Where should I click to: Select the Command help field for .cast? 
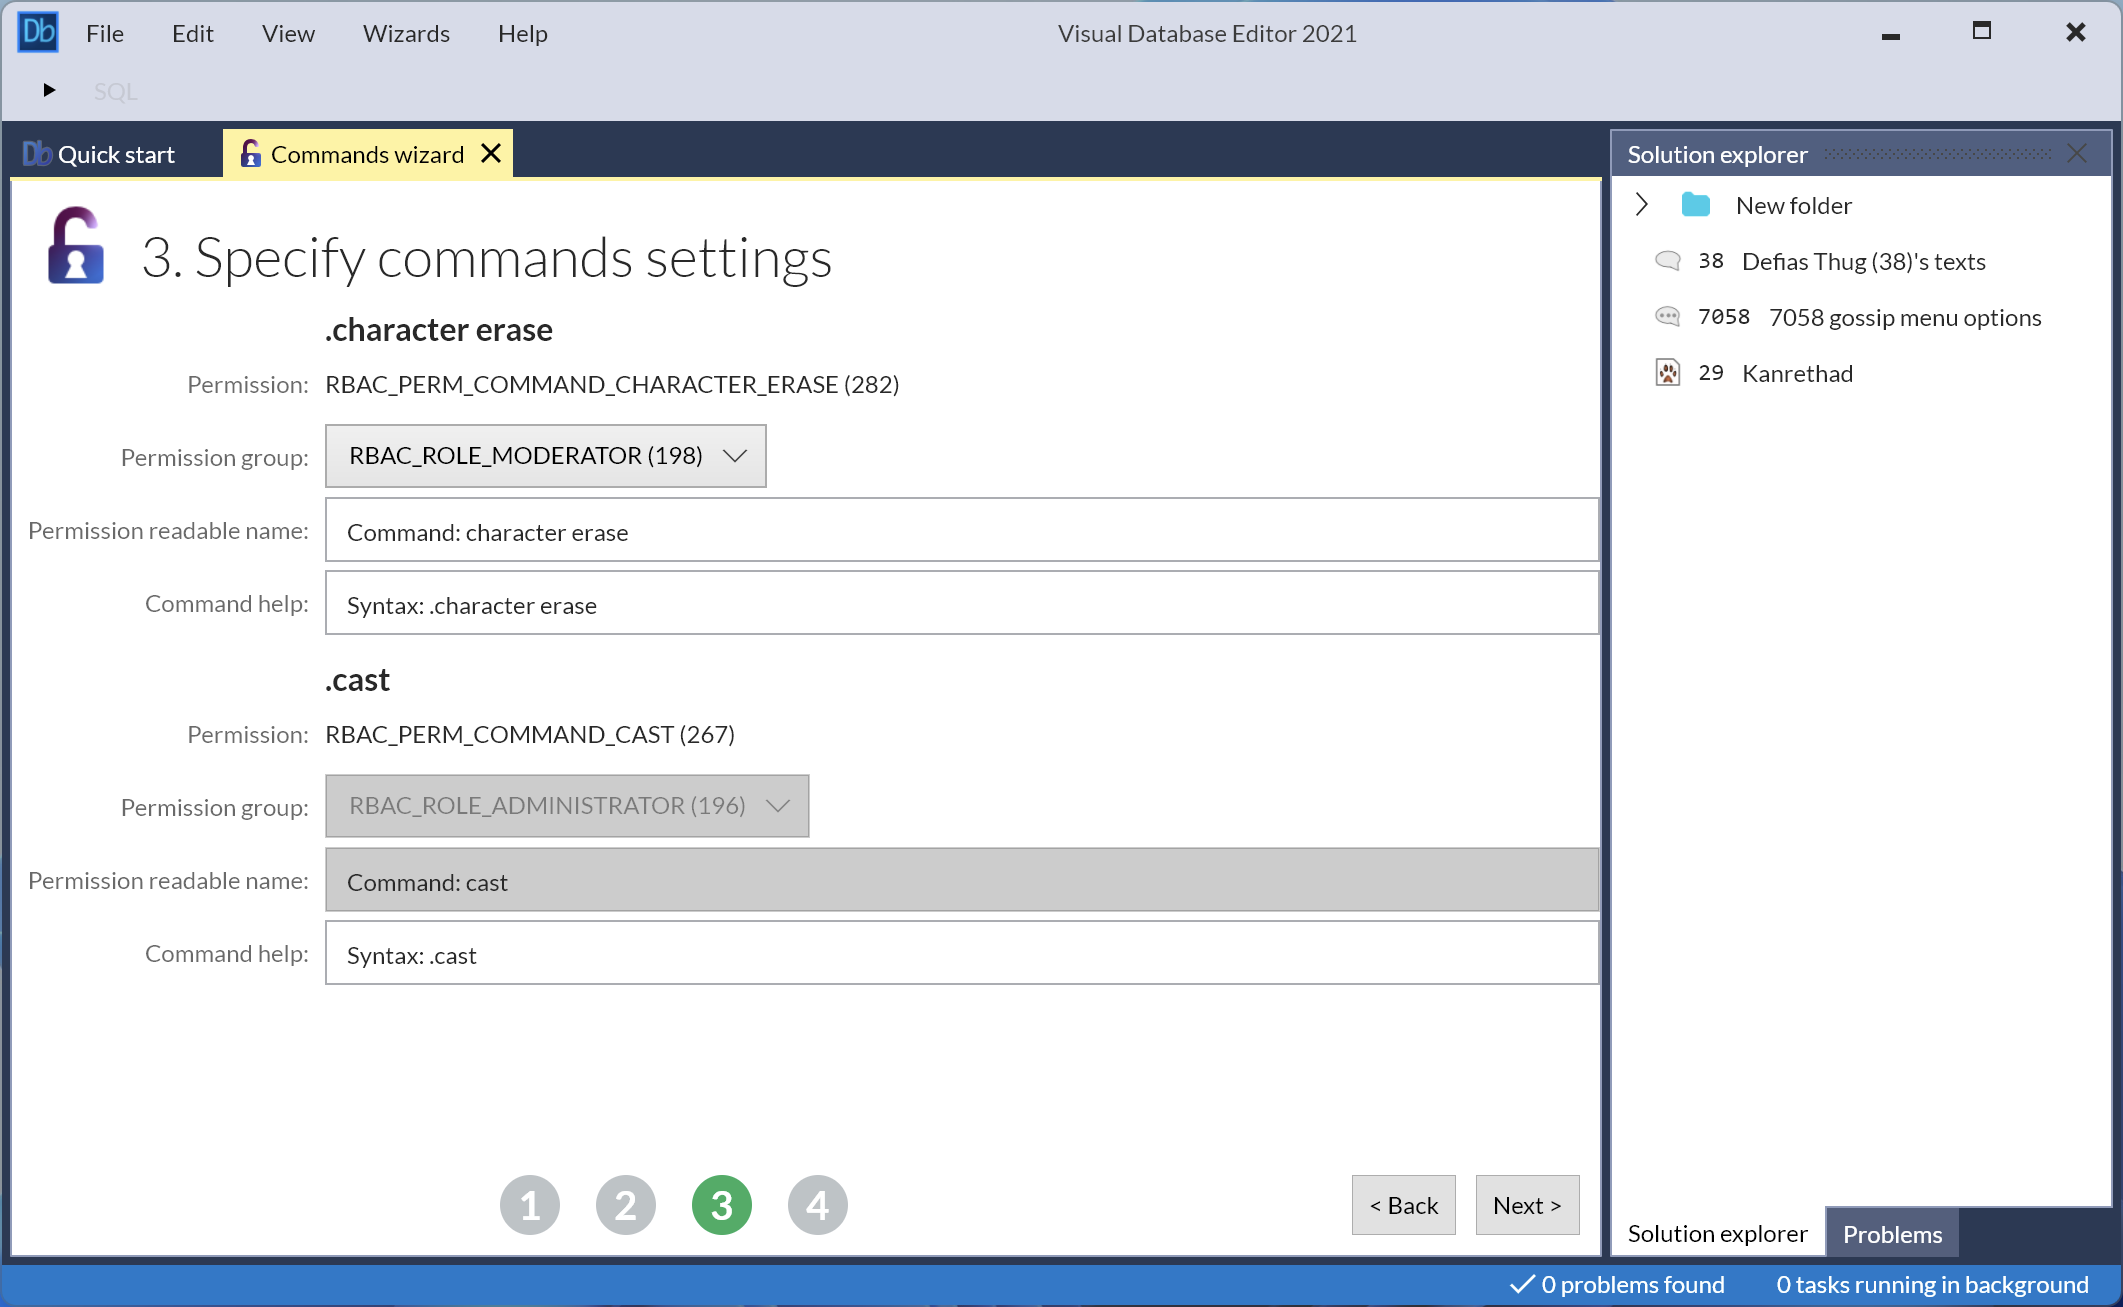point(961,953)
